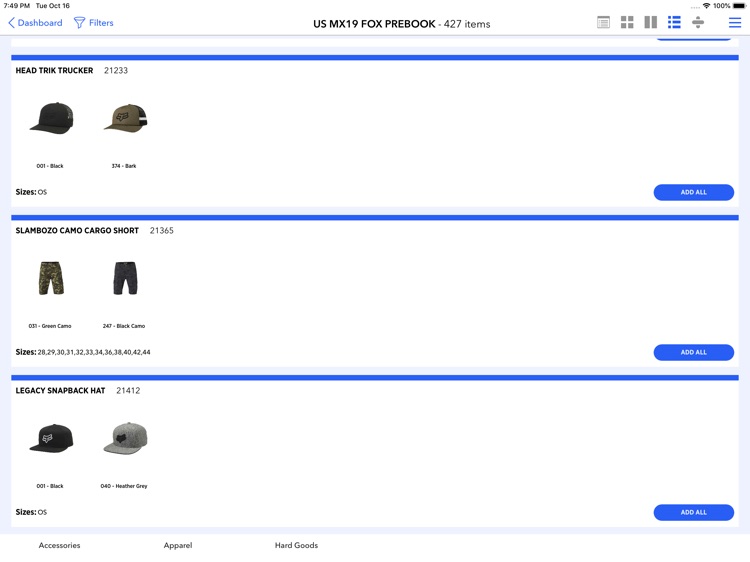
Task: Open the Filters panel
Action: (x=94, y=23)
